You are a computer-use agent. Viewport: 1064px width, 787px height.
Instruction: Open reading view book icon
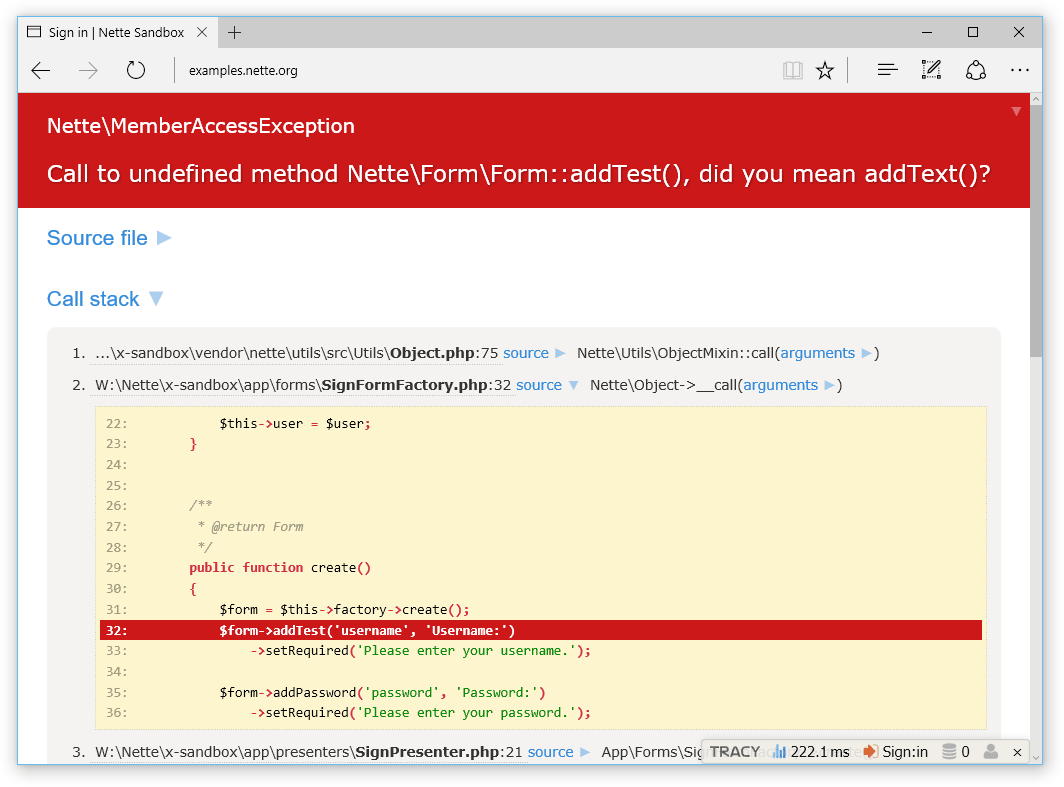click(x=793, y=71)
